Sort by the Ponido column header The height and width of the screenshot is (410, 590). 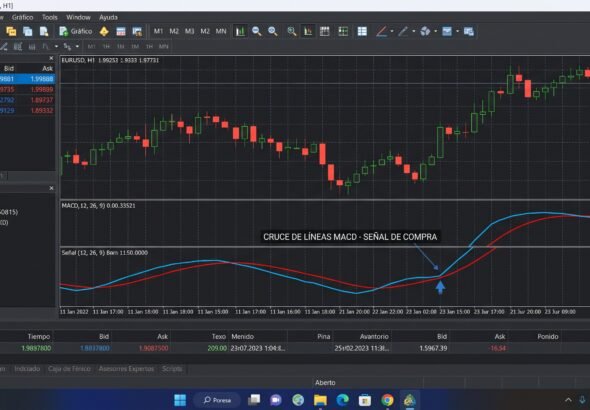coord(548,336)
